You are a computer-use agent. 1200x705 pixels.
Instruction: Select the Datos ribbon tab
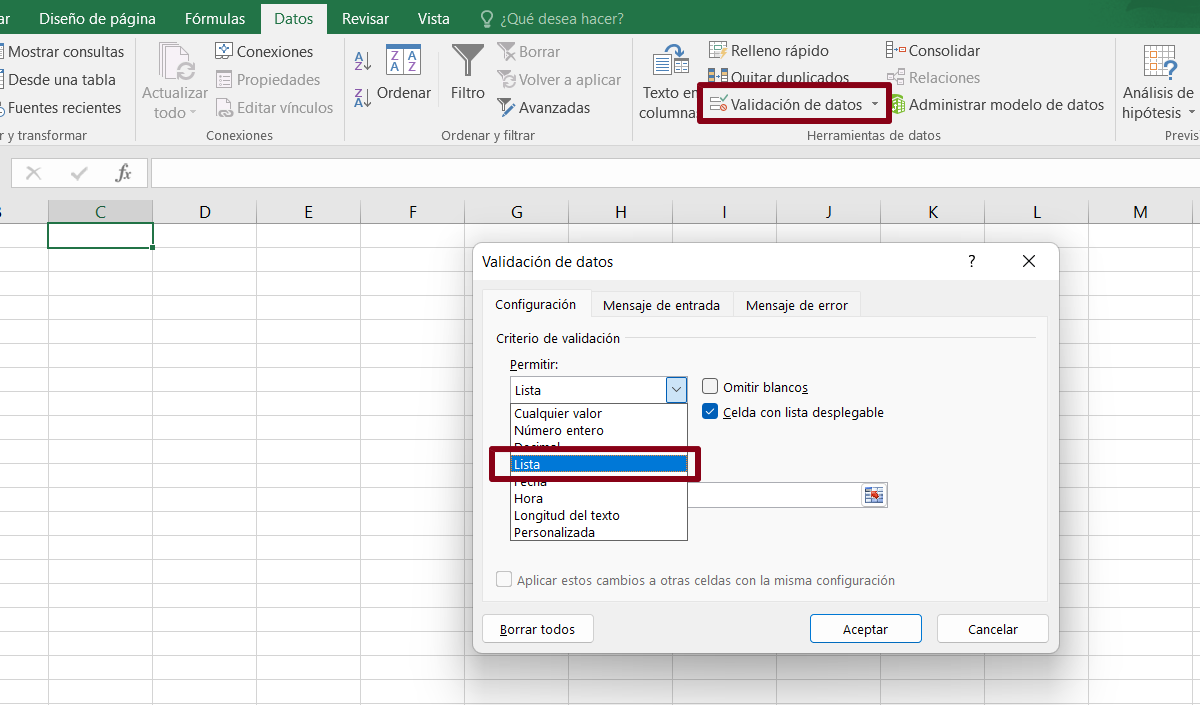click(293, 19)
